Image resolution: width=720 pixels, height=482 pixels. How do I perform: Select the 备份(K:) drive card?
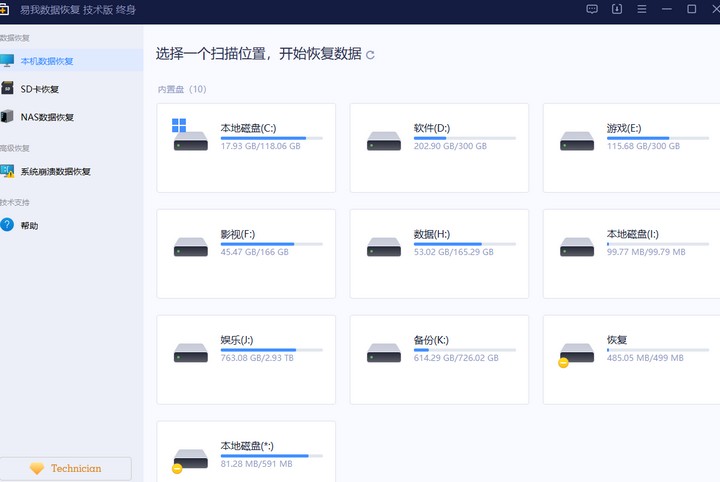point(439,359)
